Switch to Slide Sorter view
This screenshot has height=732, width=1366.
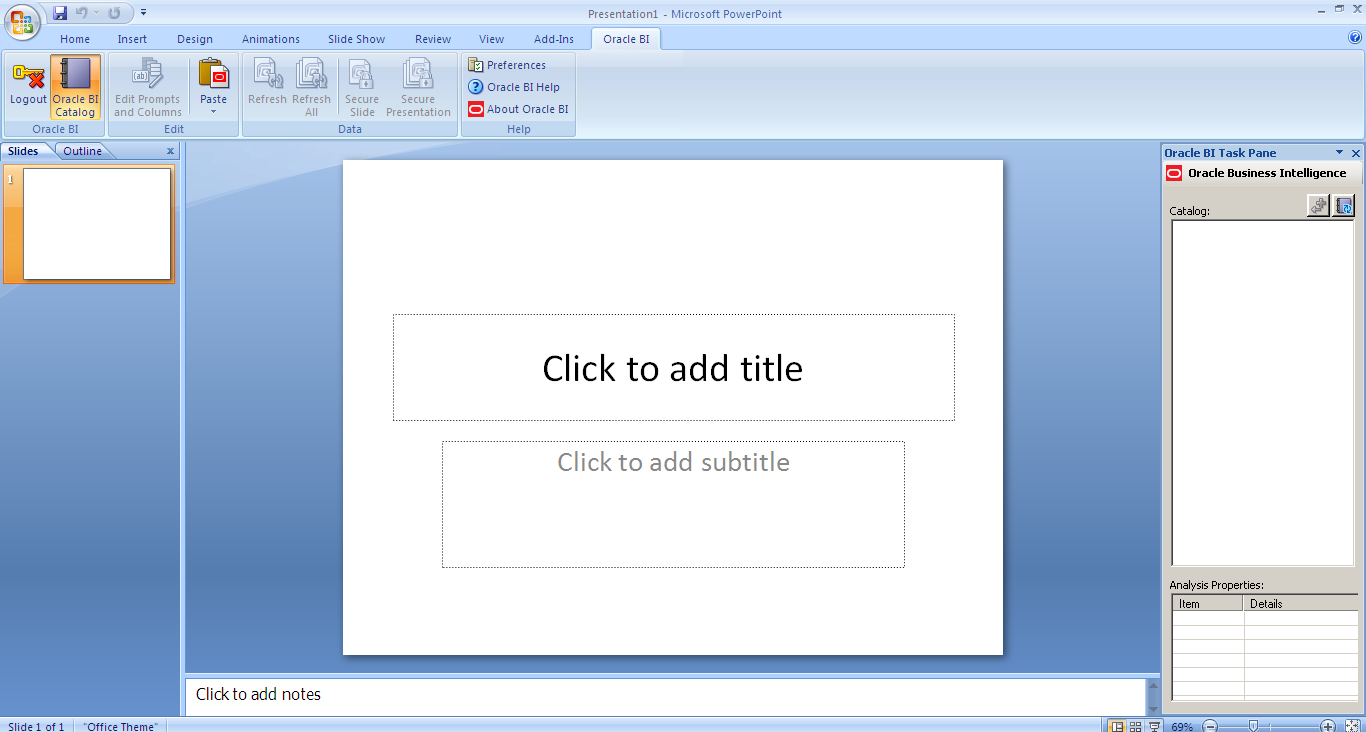point(1136,726)
